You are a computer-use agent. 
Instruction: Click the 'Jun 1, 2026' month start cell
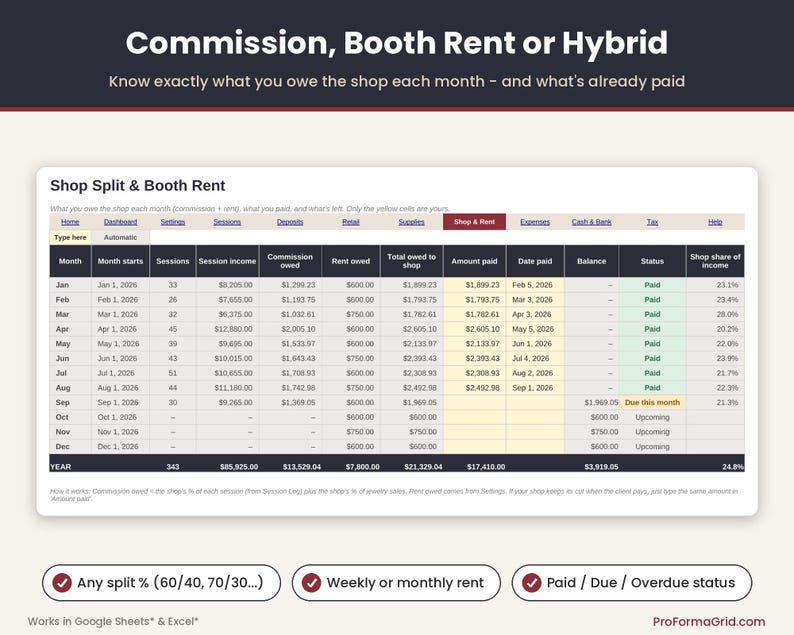coord(121,359)
